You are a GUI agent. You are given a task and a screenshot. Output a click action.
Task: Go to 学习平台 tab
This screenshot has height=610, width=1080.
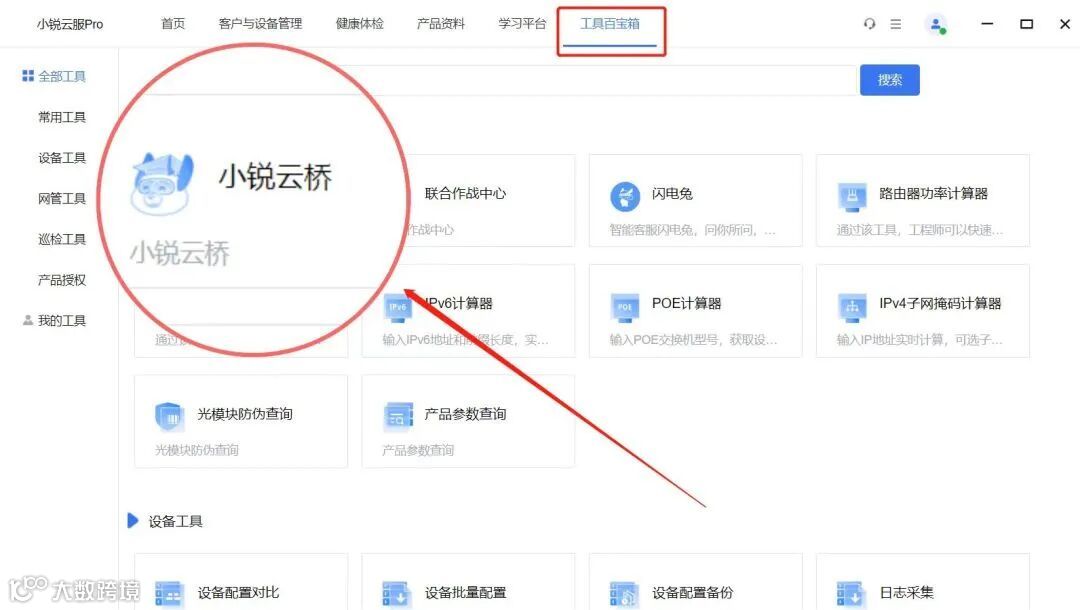point(522,24)
